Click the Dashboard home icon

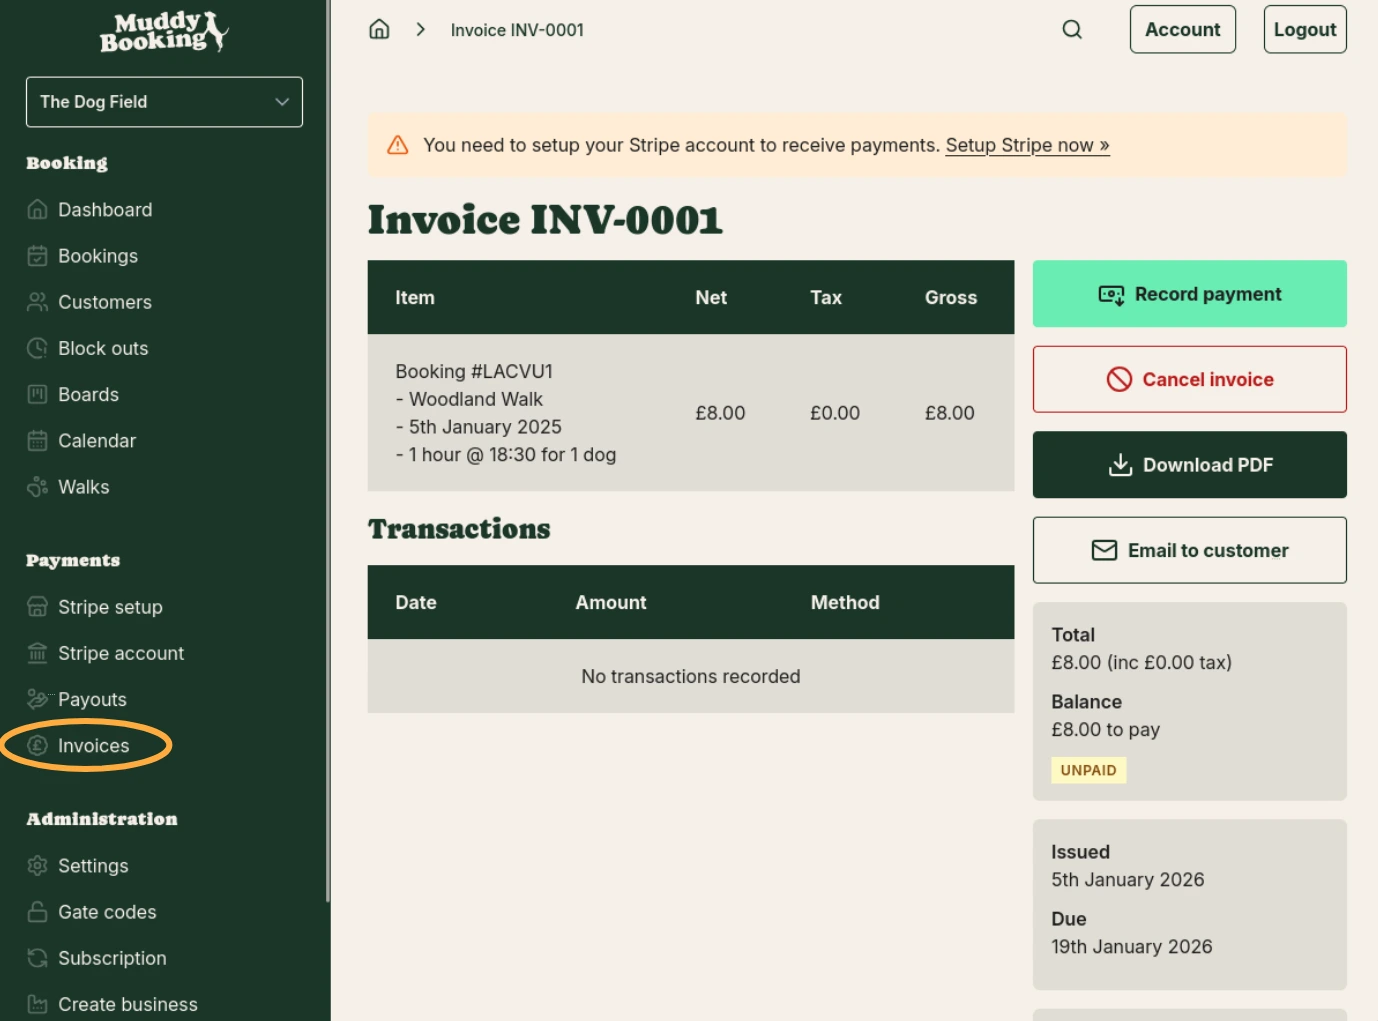click(37, 209)
